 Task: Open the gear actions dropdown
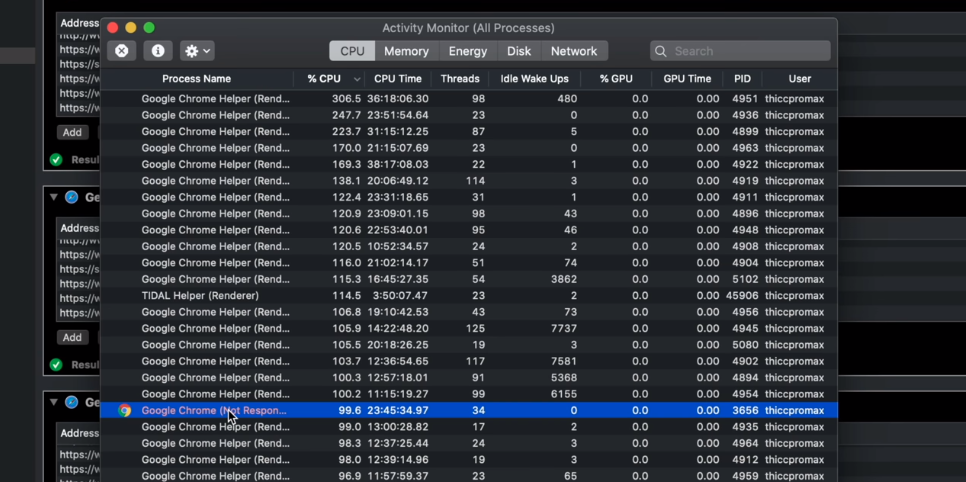(197, 51)
